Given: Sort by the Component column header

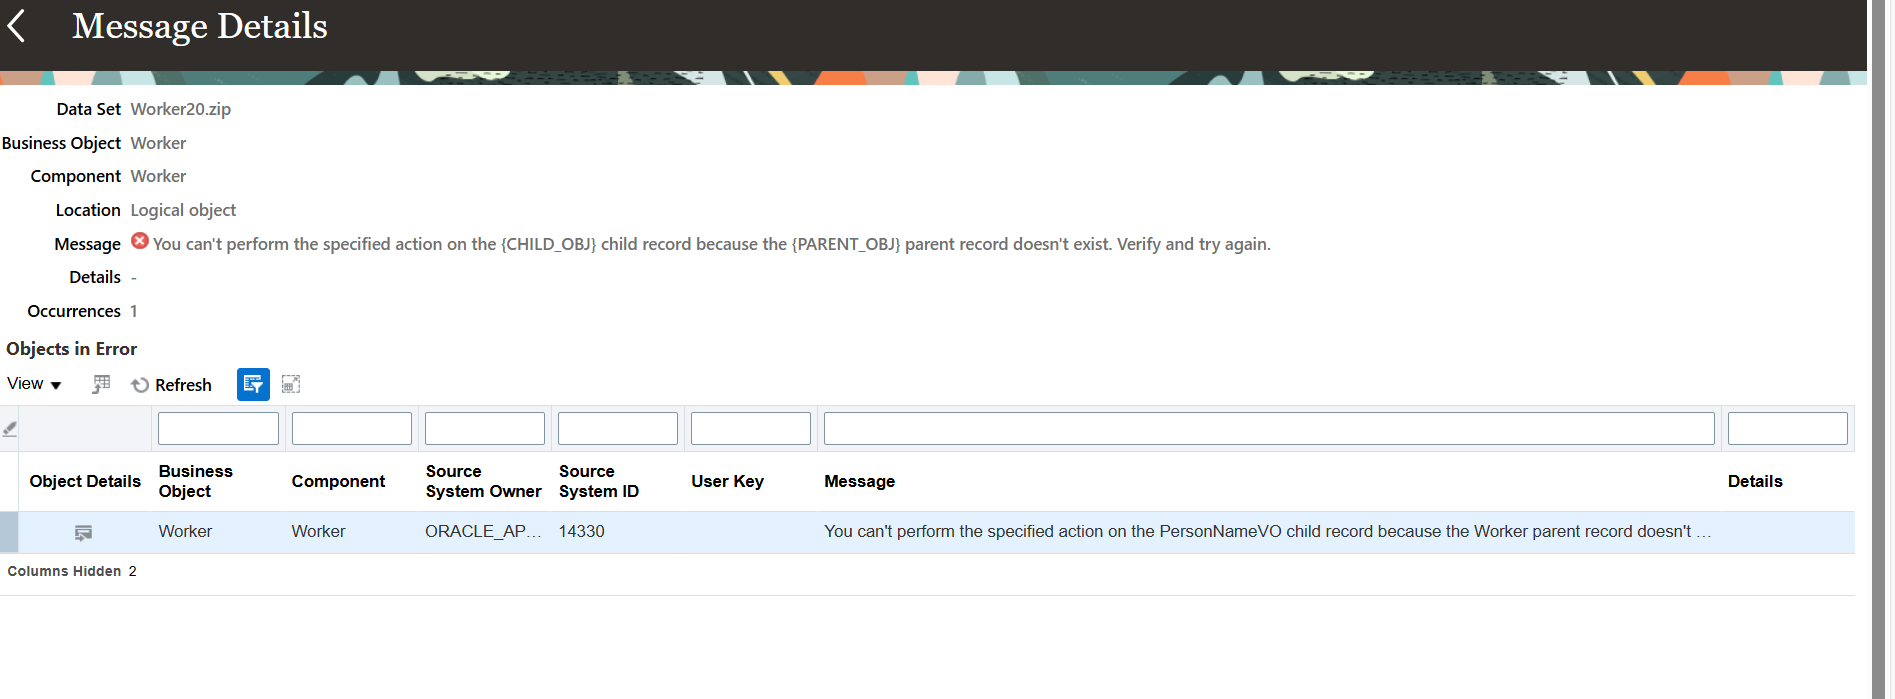Looking at the screenshot, I should tap(338, 481).
